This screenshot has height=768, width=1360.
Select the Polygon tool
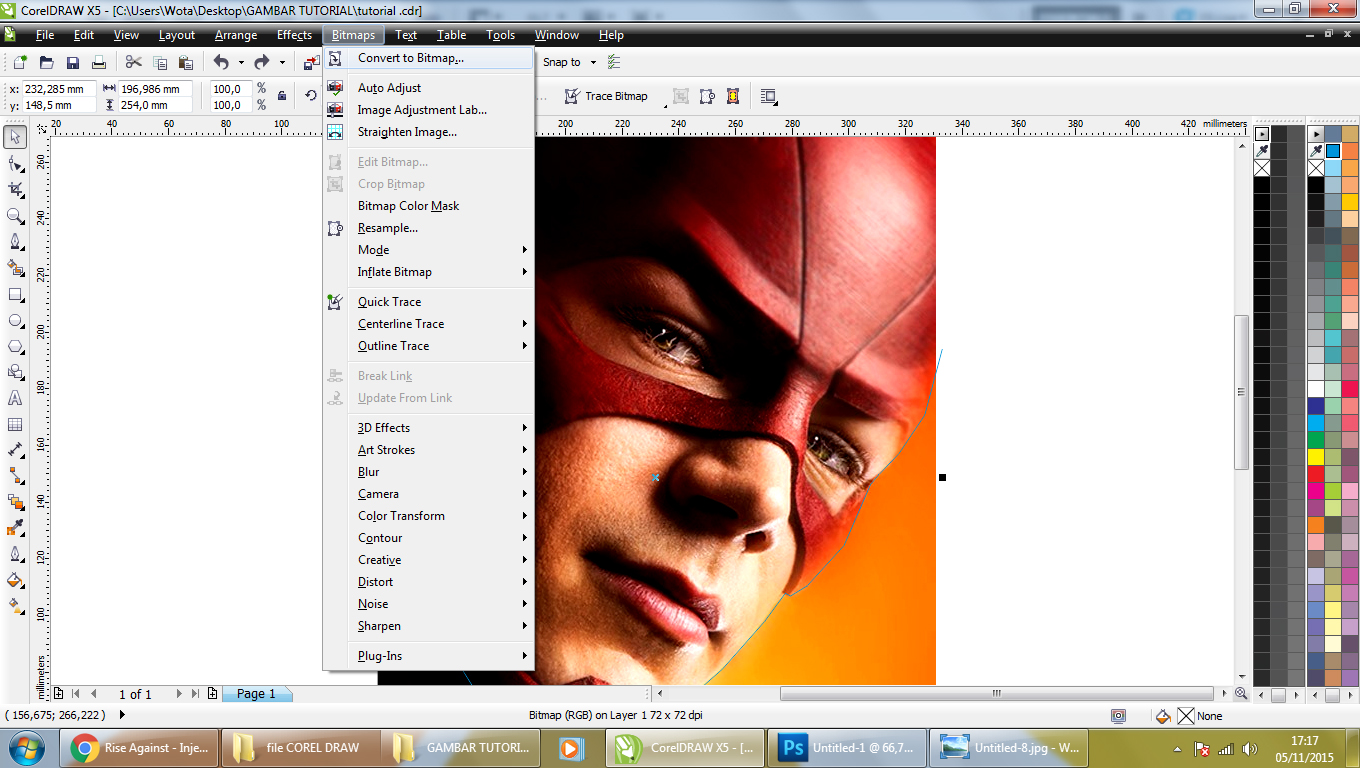tap(15, 347)
